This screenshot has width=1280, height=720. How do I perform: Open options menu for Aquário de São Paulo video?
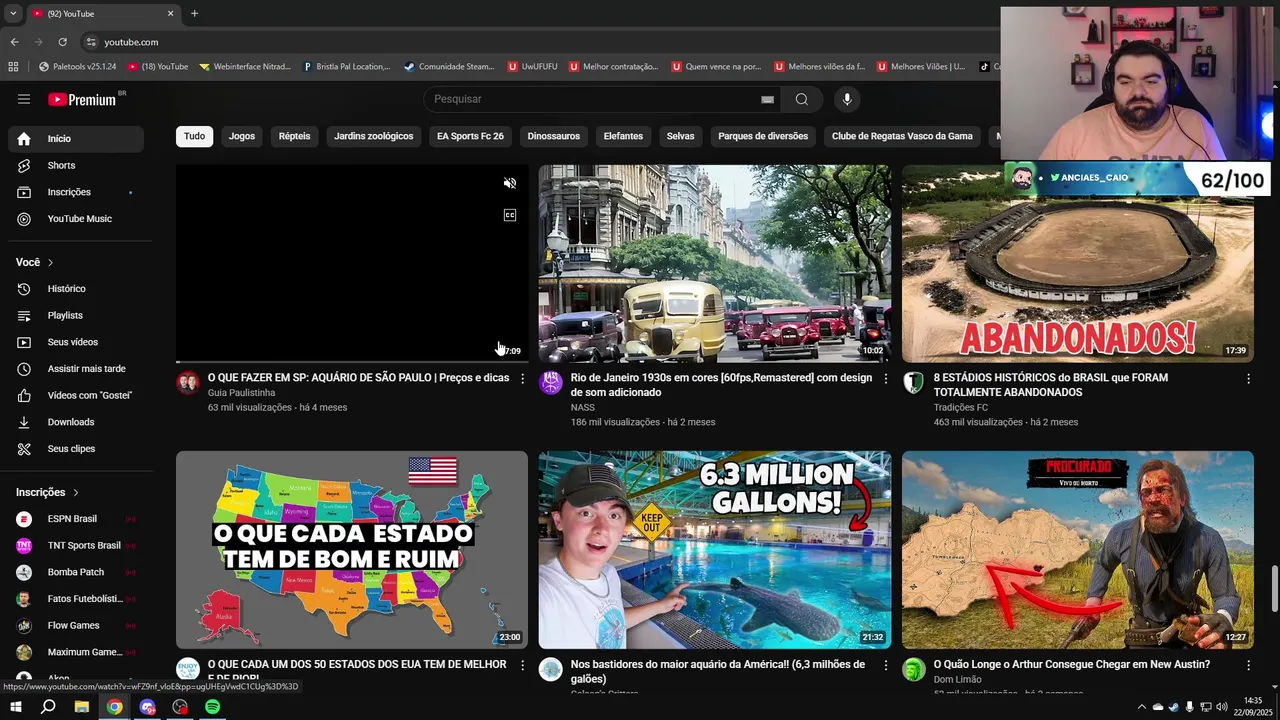tap(522, 379)
